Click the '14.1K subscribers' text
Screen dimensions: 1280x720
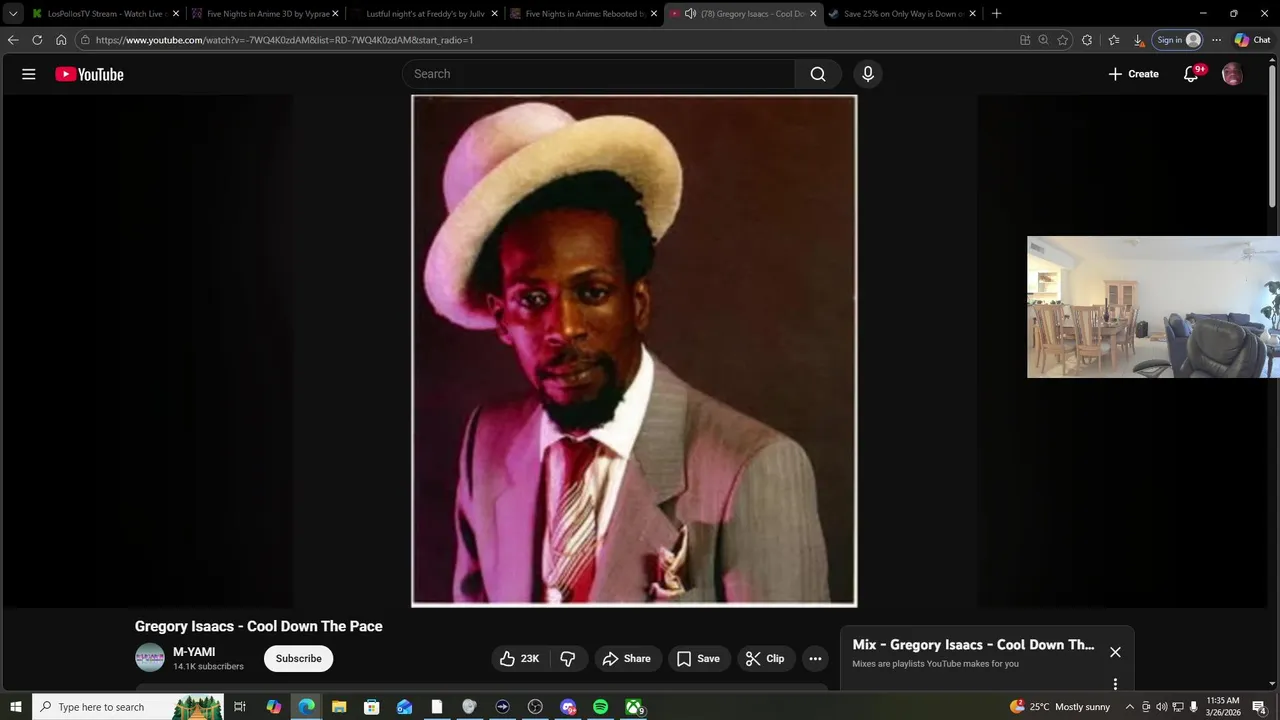pos(208,666)
